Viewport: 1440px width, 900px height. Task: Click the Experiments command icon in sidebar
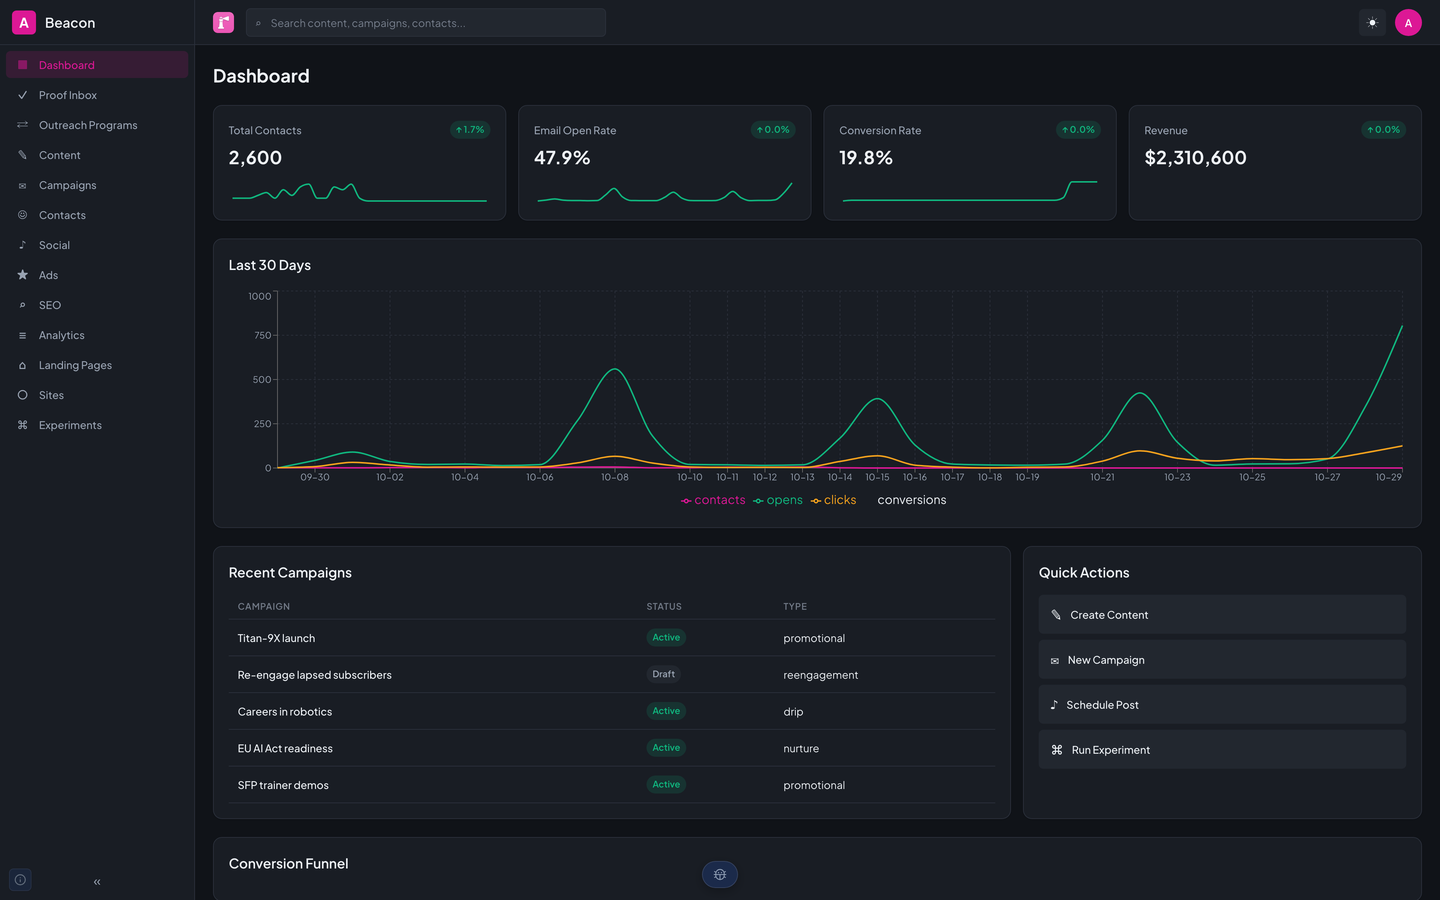coord(22,425)
